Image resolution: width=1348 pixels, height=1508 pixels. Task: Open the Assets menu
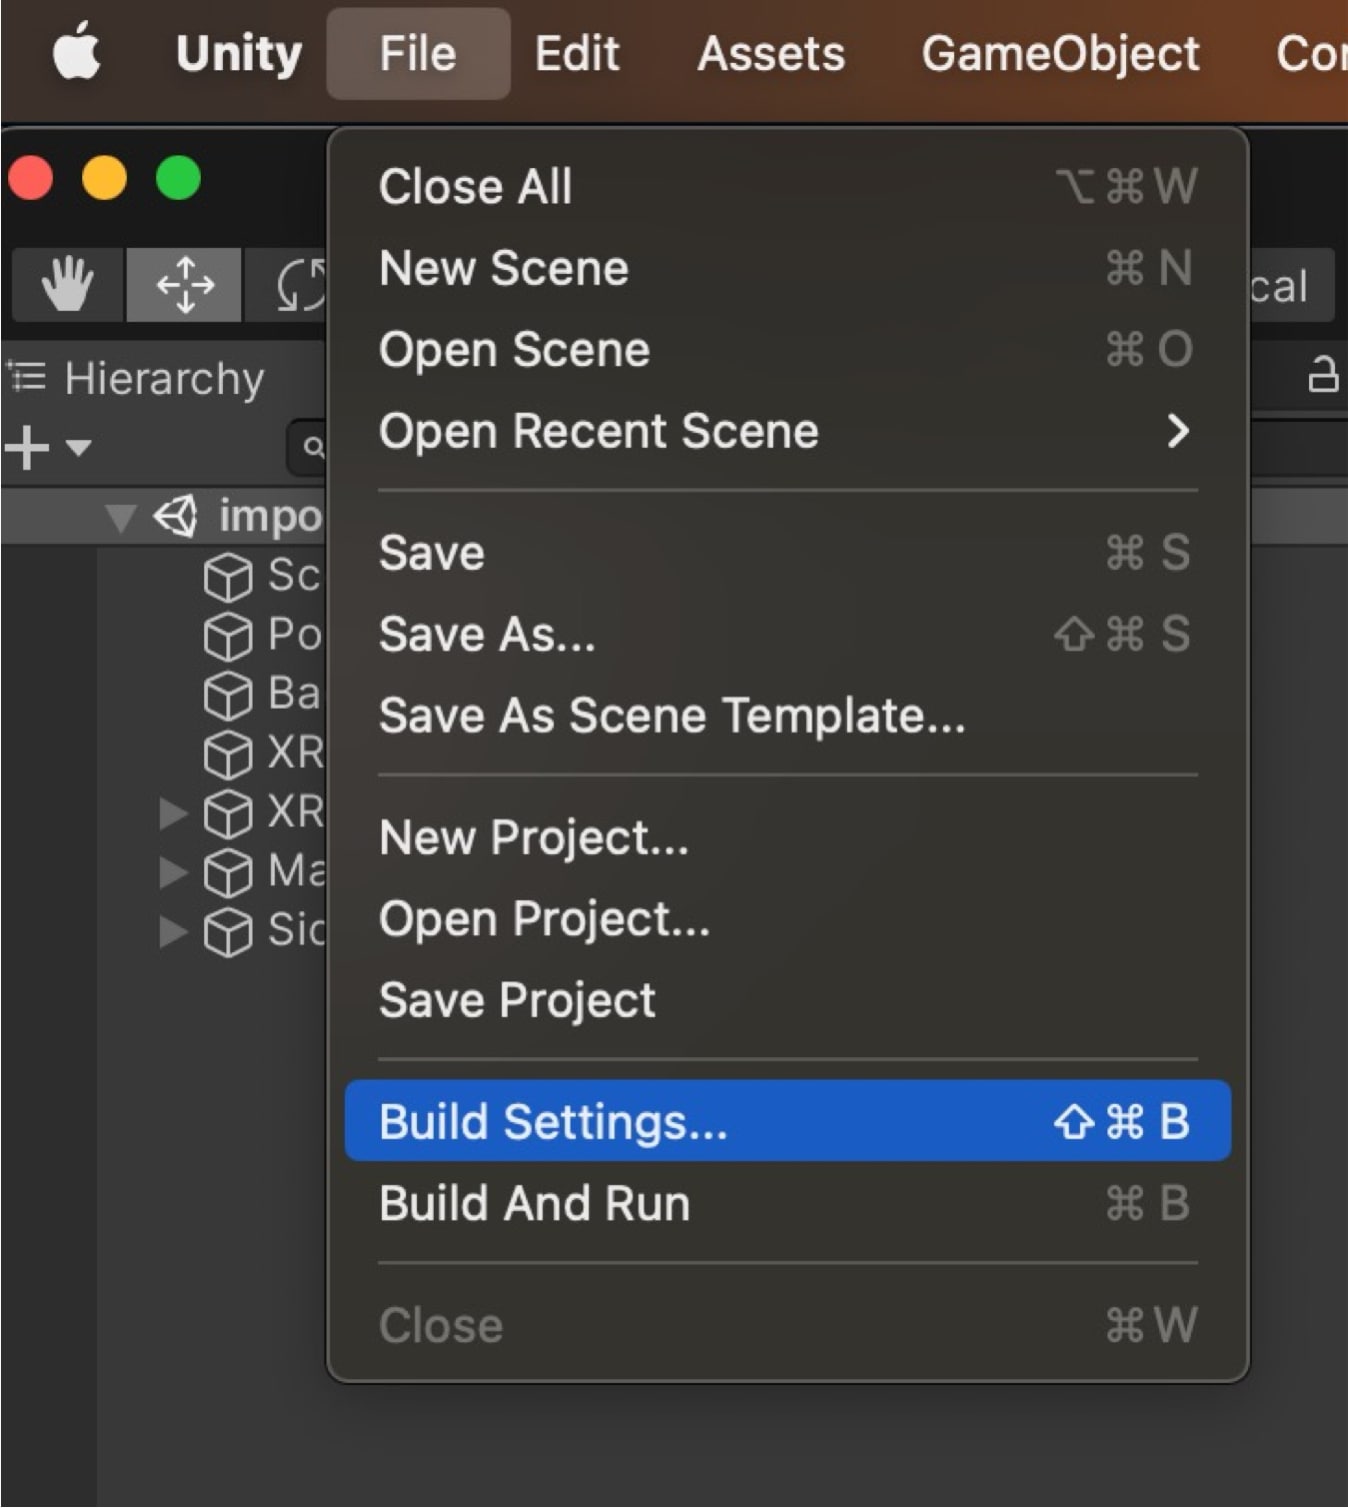tap(770, 53)
